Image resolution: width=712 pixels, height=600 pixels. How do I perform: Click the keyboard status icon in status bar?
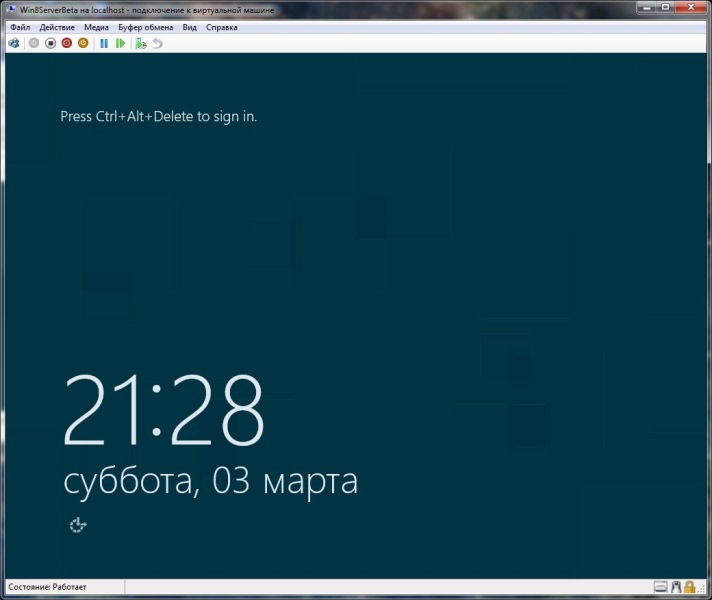tap(661, 587)
